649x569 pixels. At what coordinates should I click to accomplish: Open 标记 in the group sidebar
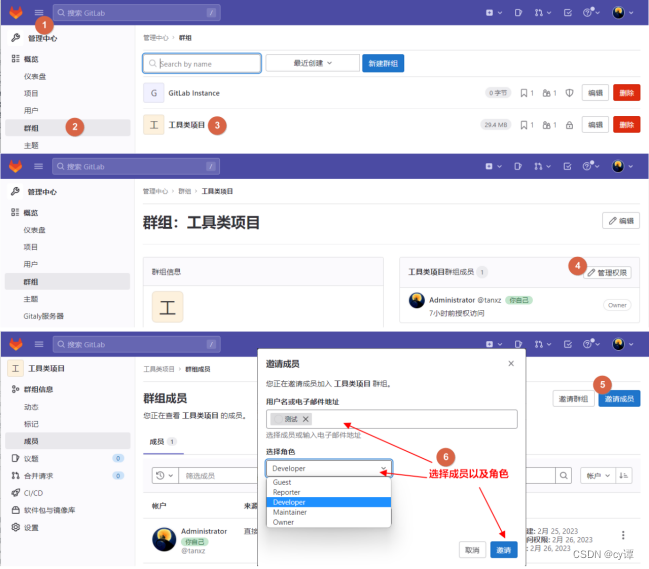pyautogui.click(x=31, y=424)
